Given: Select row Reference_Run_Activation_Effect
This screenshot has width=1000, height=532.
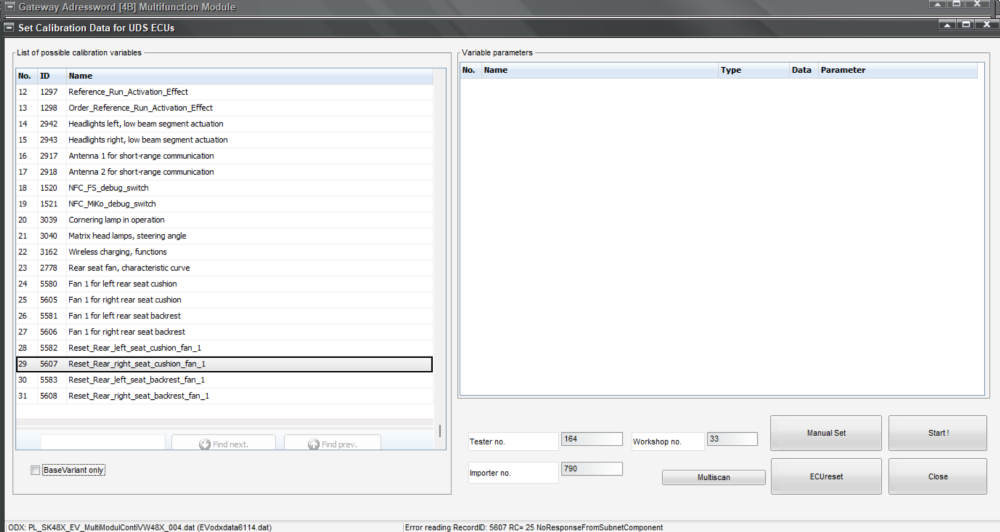Looking at the screenshot, I should click(224, 92).
